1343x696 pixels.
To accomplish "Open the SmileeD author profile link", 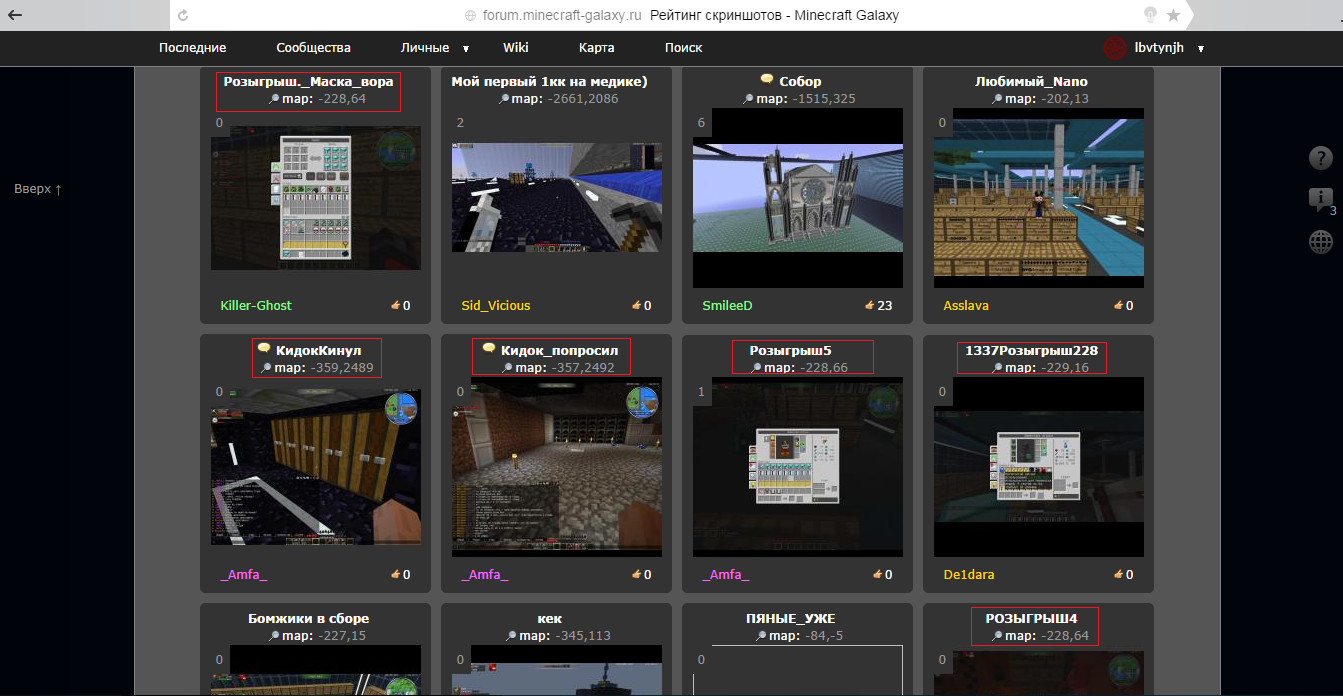I will [728, 305].
